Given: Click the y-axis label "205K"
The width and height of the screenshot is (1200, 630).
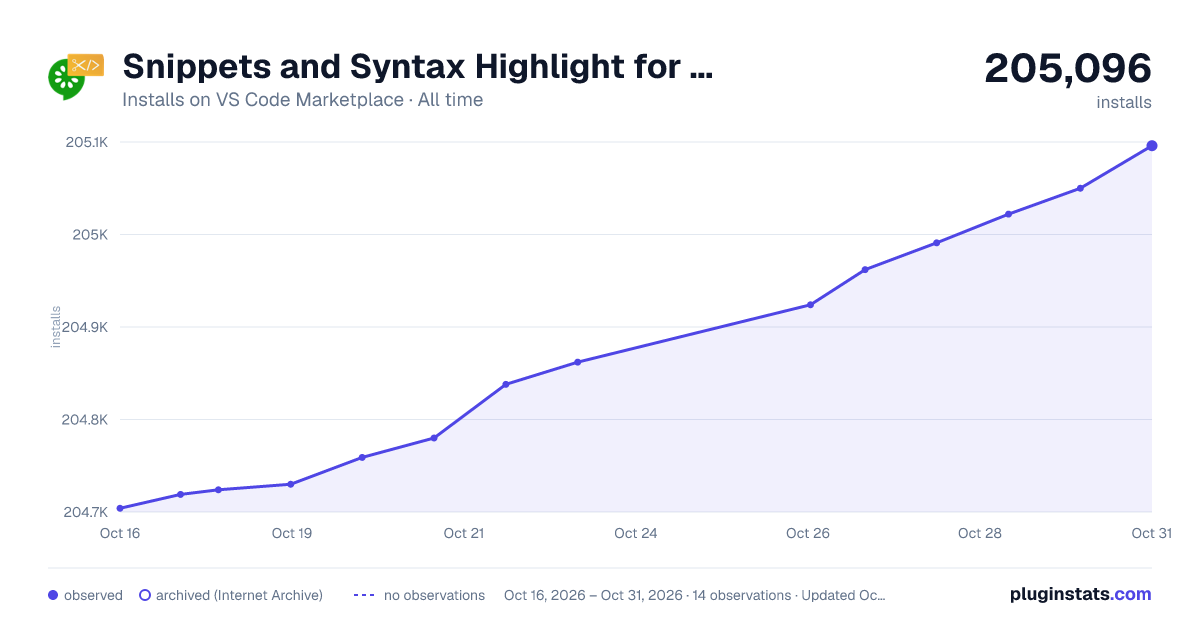Looking at the screenshot, I should click(92, 235).
